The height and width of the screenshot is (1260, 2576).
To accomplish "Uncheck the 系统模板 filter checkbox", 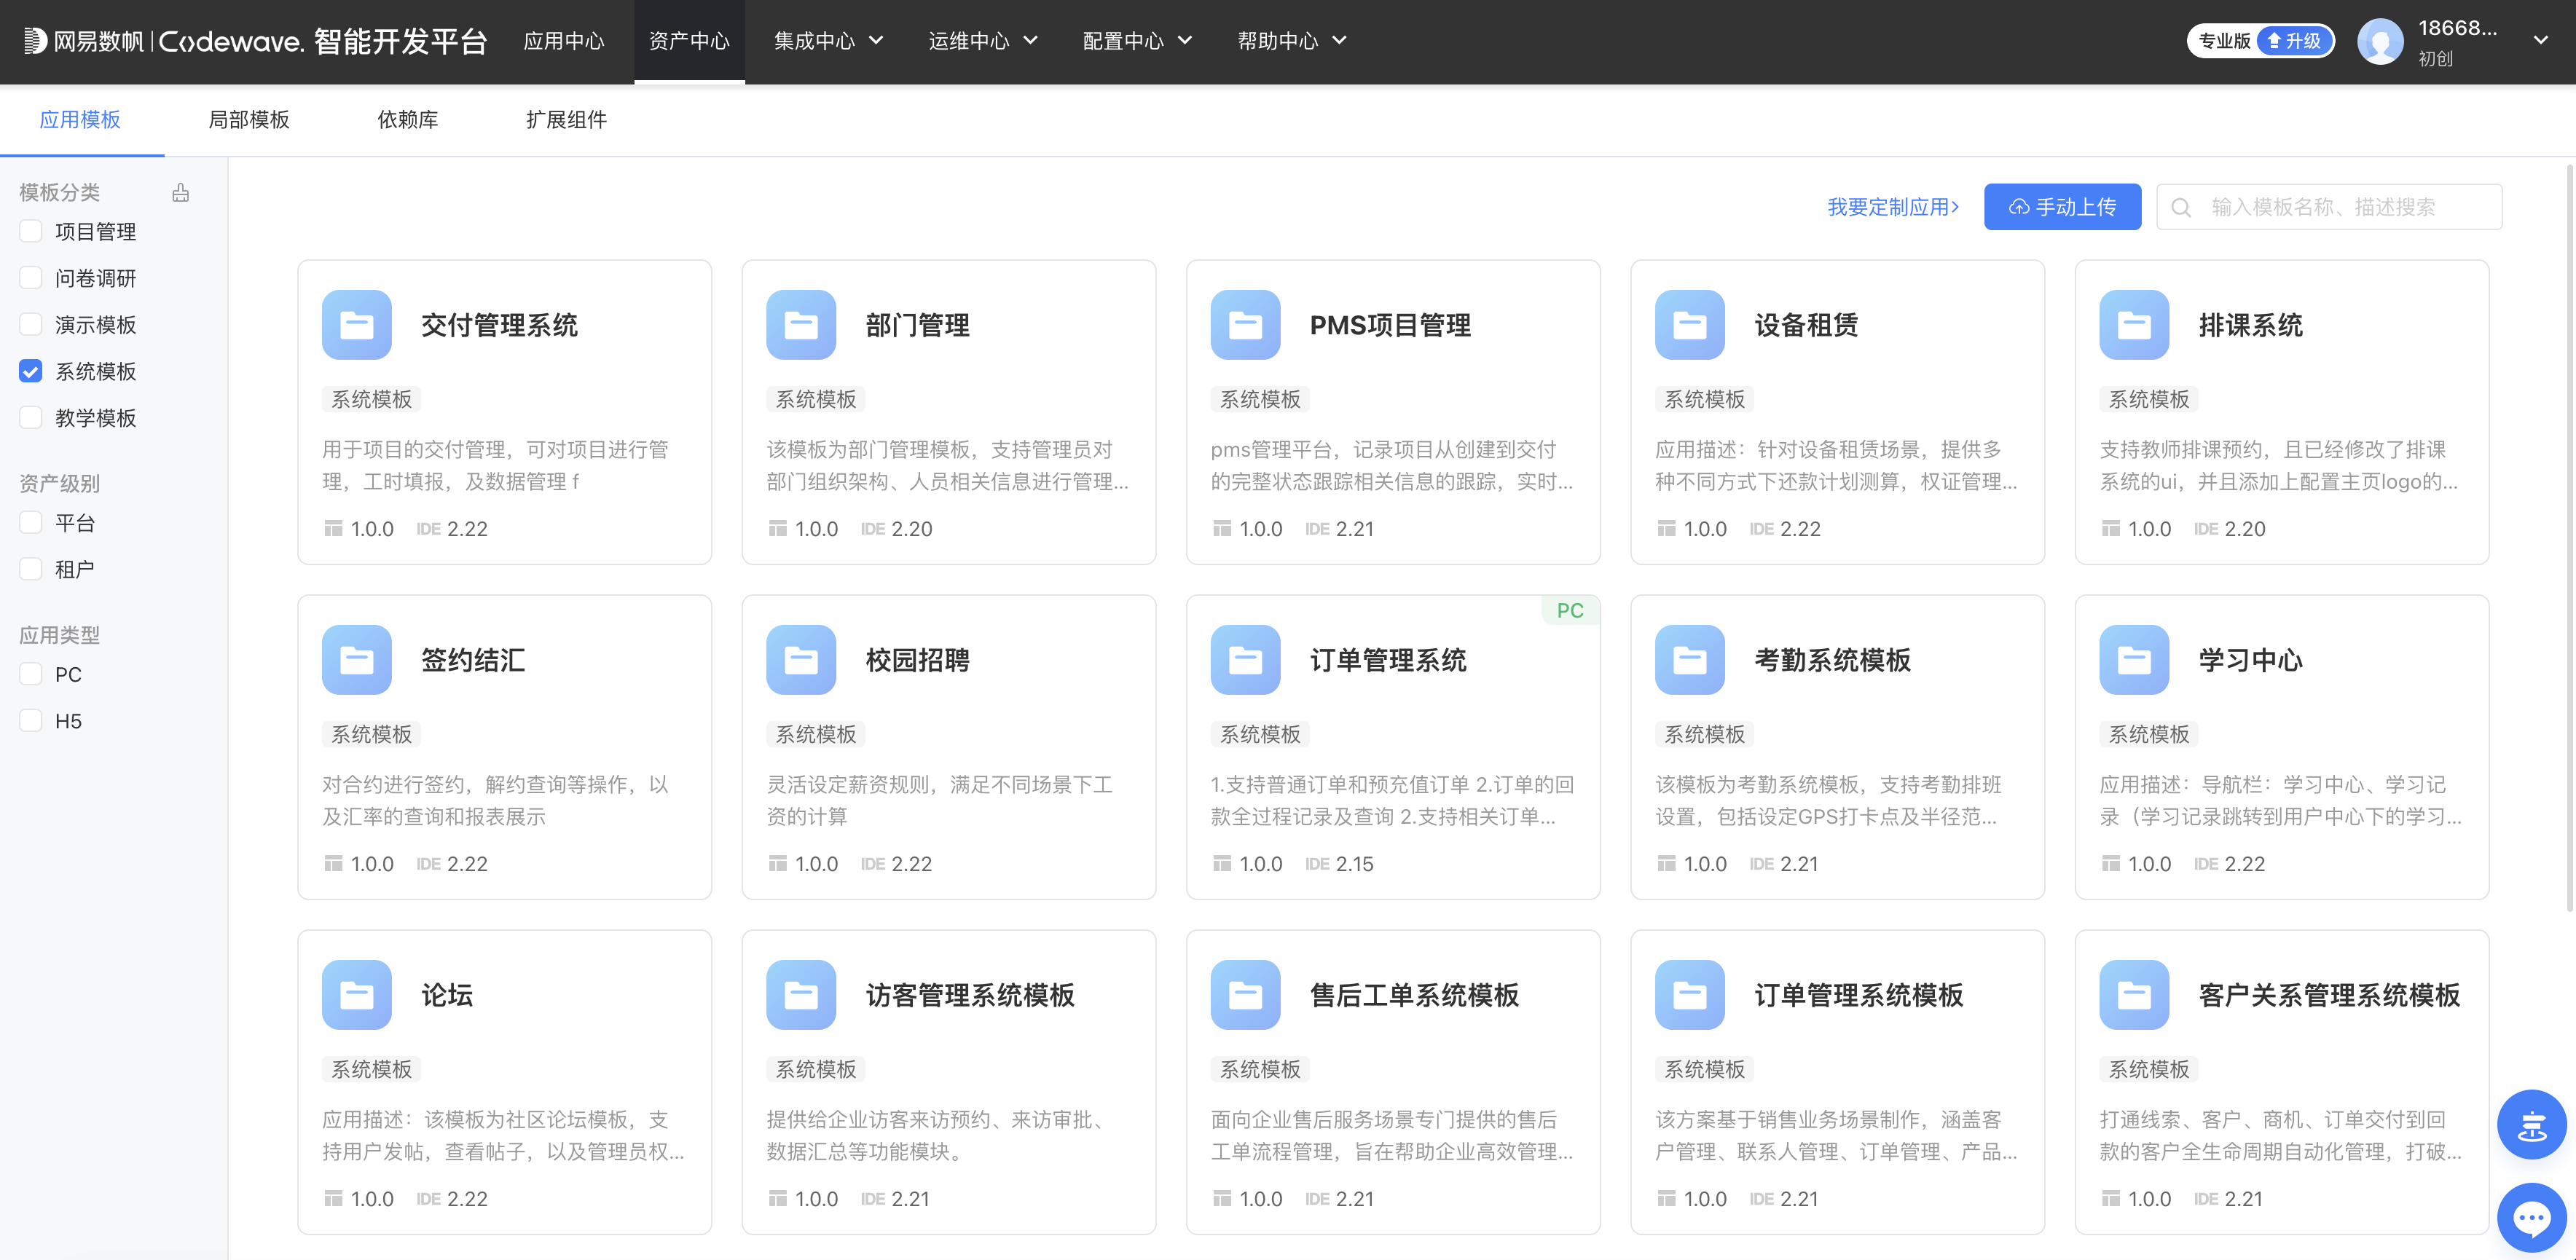I will tap(29, 371).
